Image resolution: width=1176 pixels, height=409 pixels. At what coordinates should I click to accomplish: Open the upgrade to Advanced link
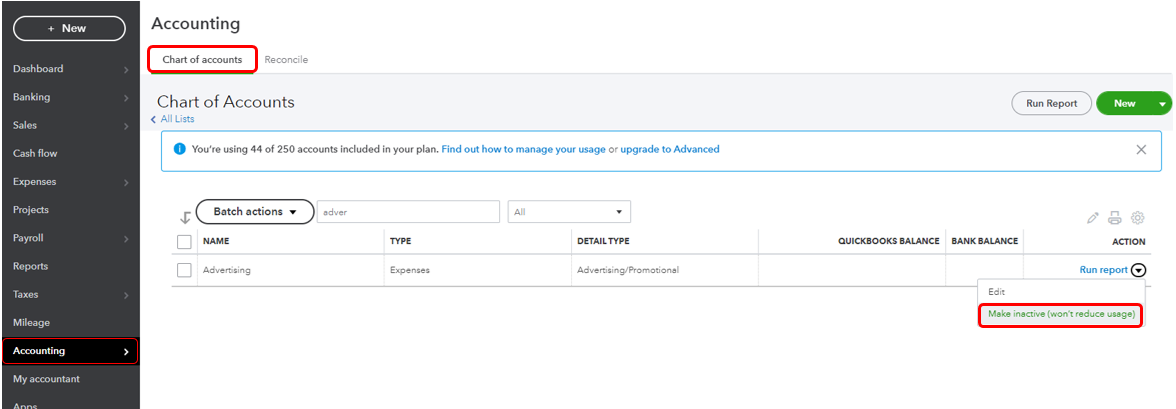670,149
